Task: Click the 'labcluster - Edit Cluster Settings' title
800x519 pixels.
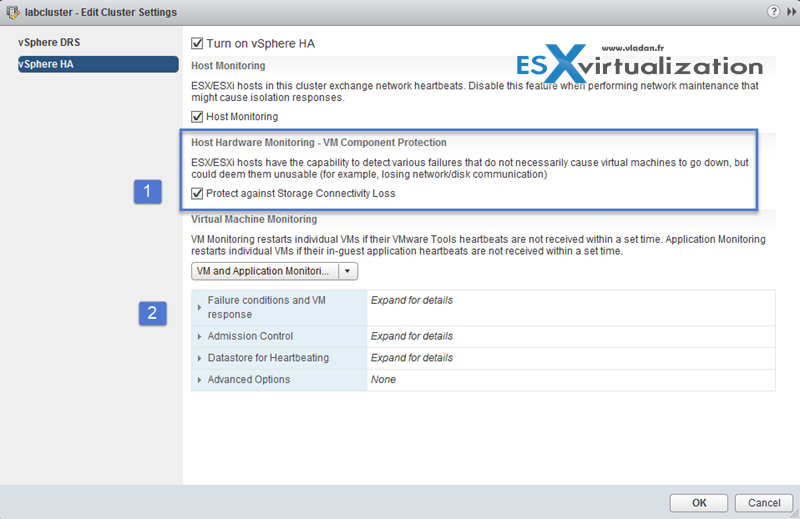Action: pyautogui.click(x=101, y=12)
